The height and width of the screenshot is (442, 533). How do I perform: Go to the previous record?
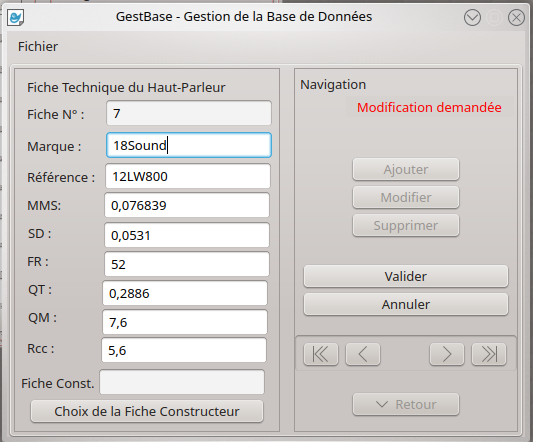(x=363, y=354)
